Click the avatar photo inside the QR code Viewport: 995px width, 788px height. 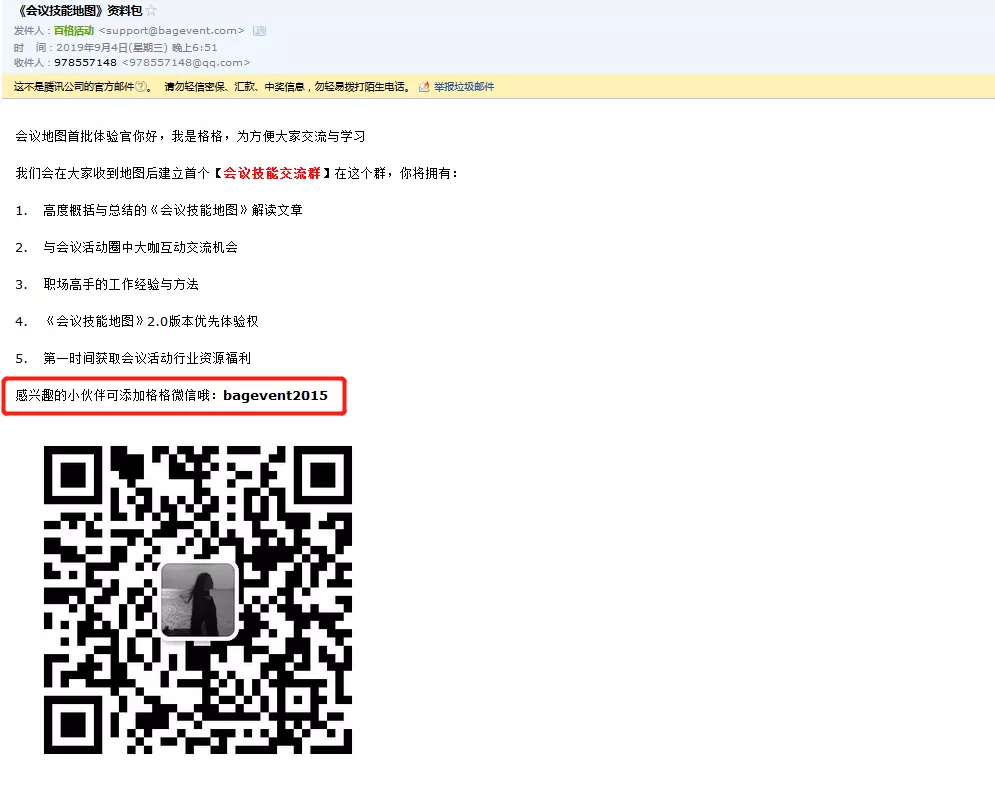pos(198,600)
